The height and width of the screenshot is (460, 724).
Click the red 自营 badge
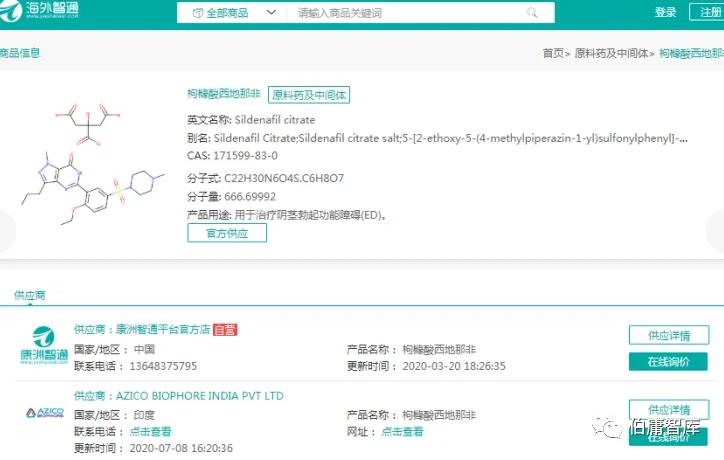225,330
